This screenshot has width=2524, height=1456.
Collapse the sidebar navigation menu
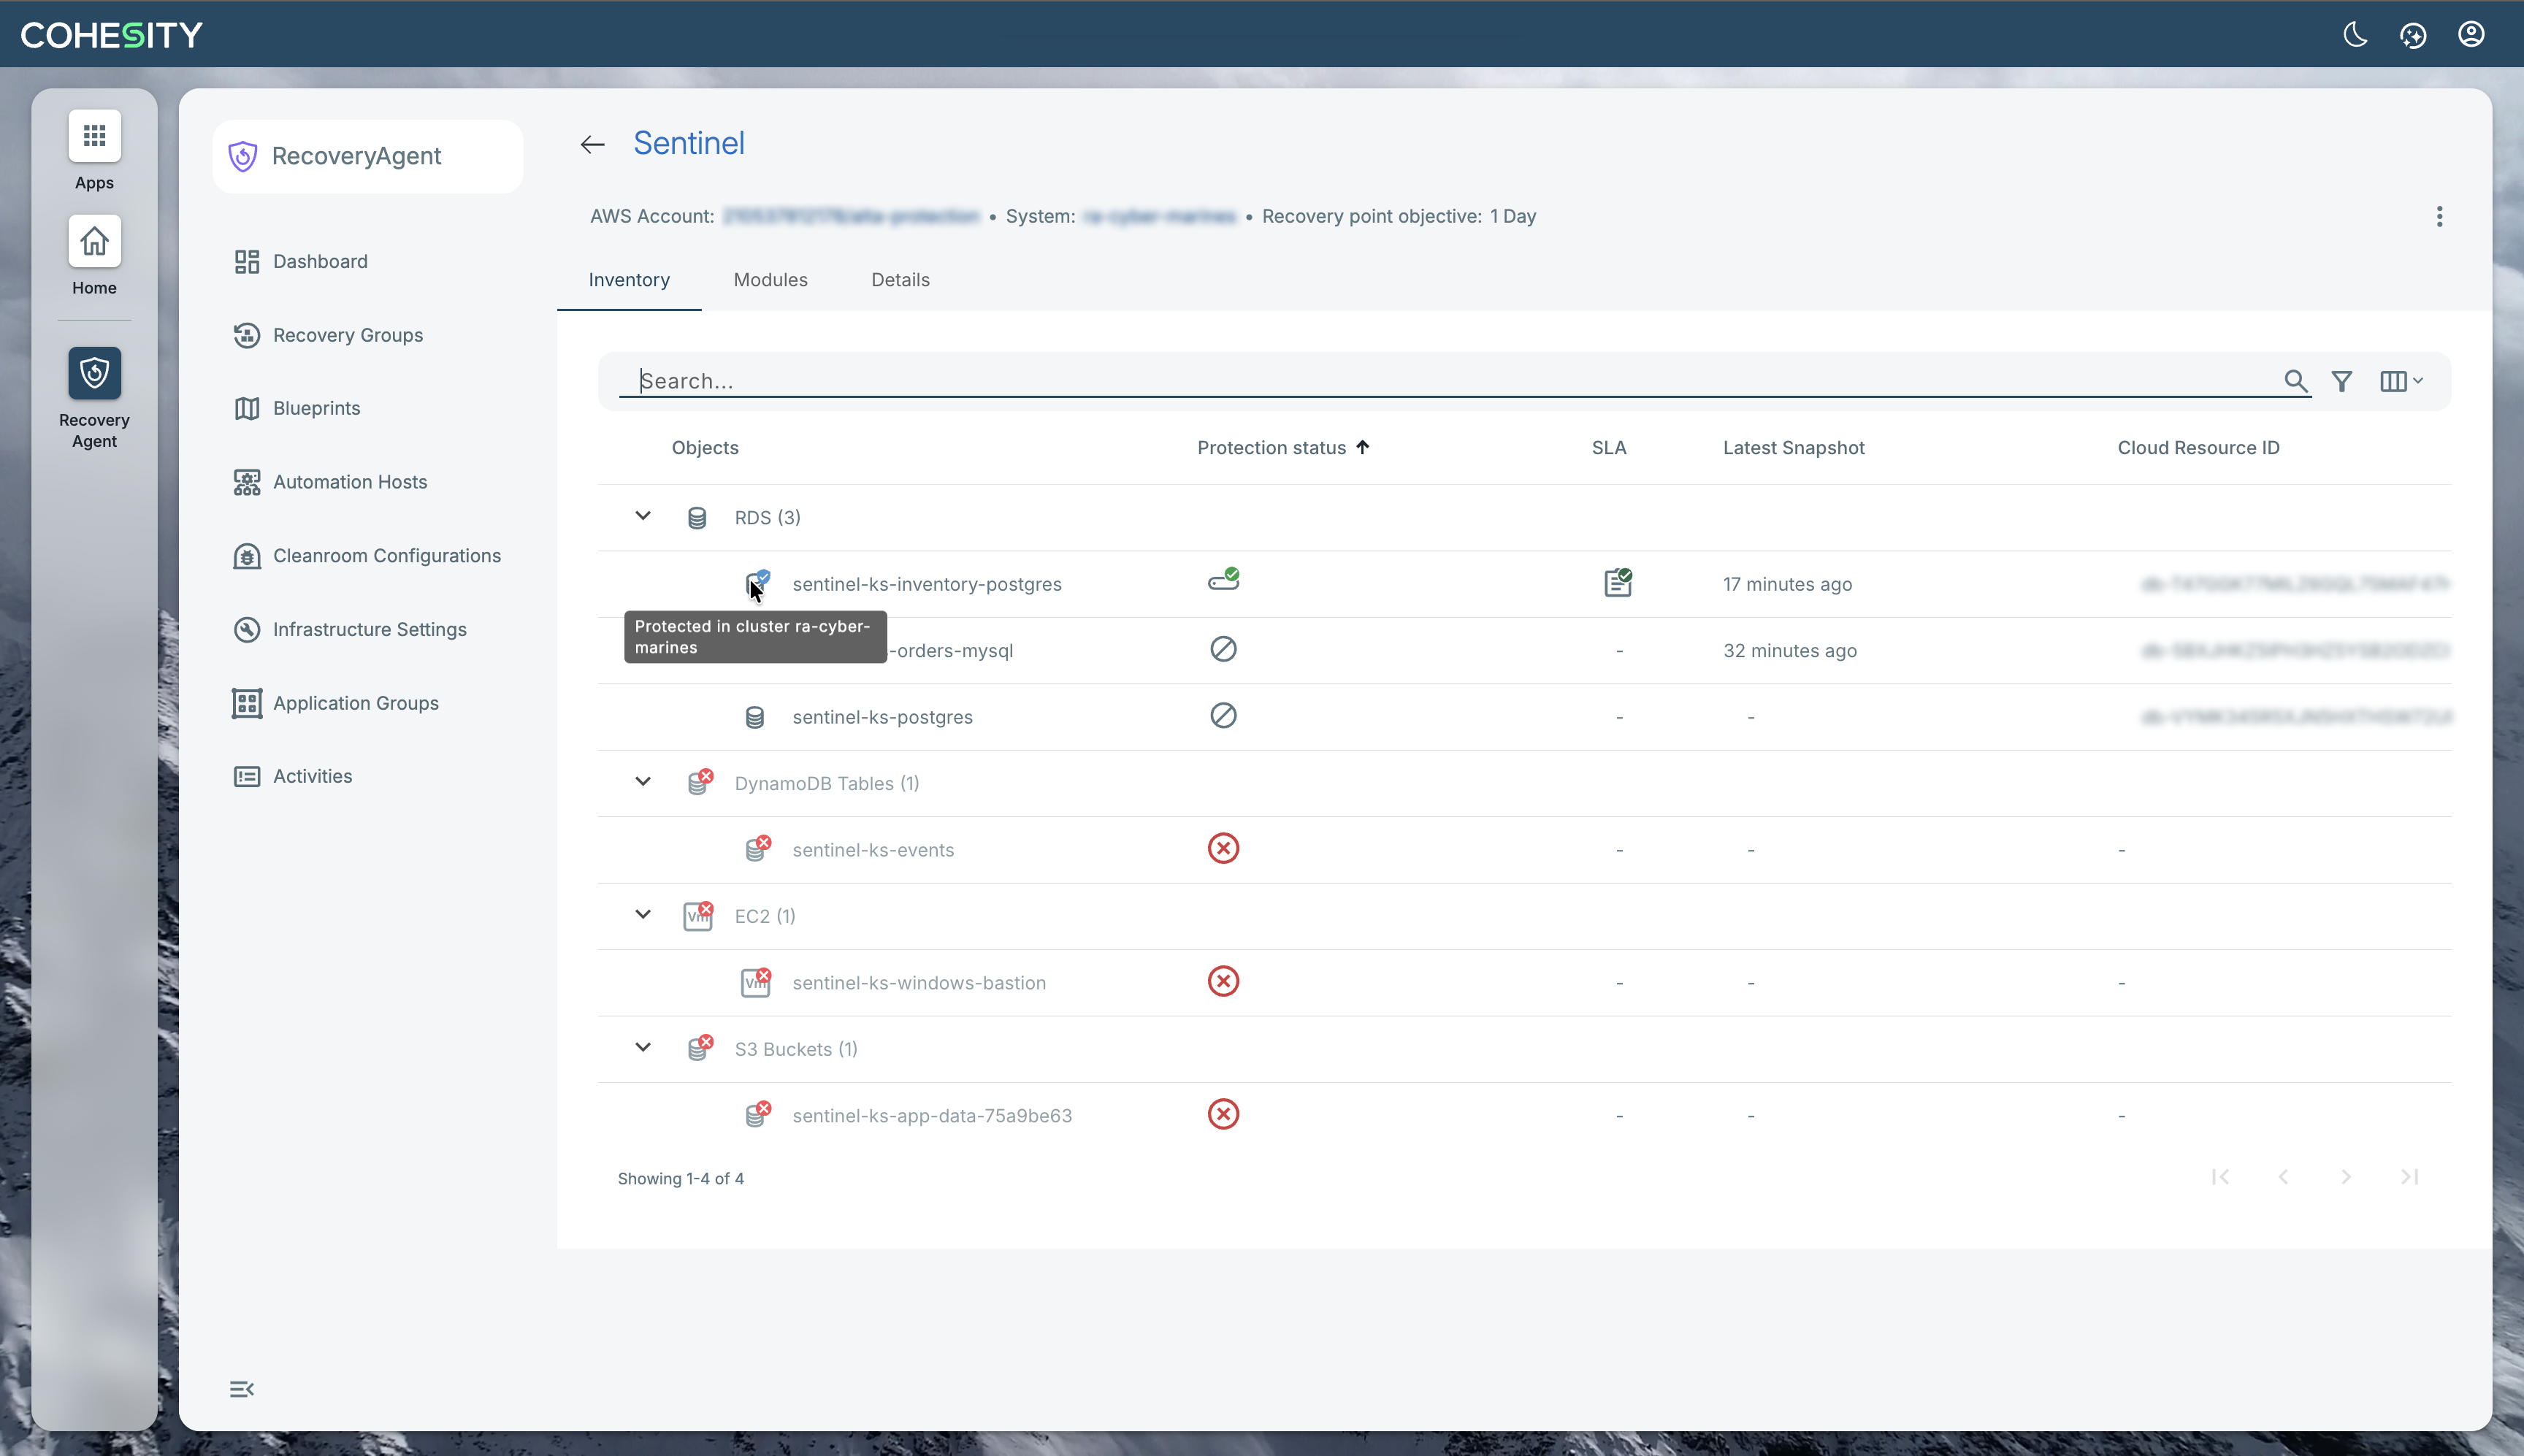(241, 1389)
